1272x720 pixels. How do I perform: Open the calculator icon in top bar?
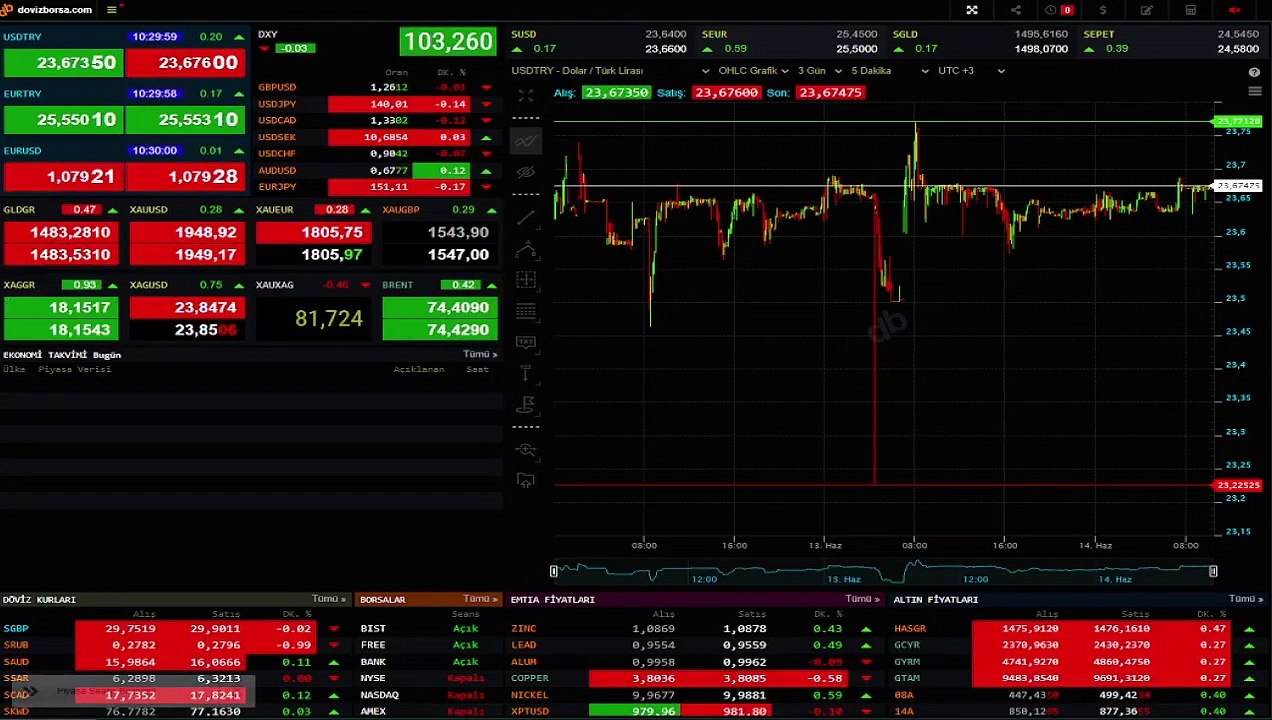tap(1191, 10)
